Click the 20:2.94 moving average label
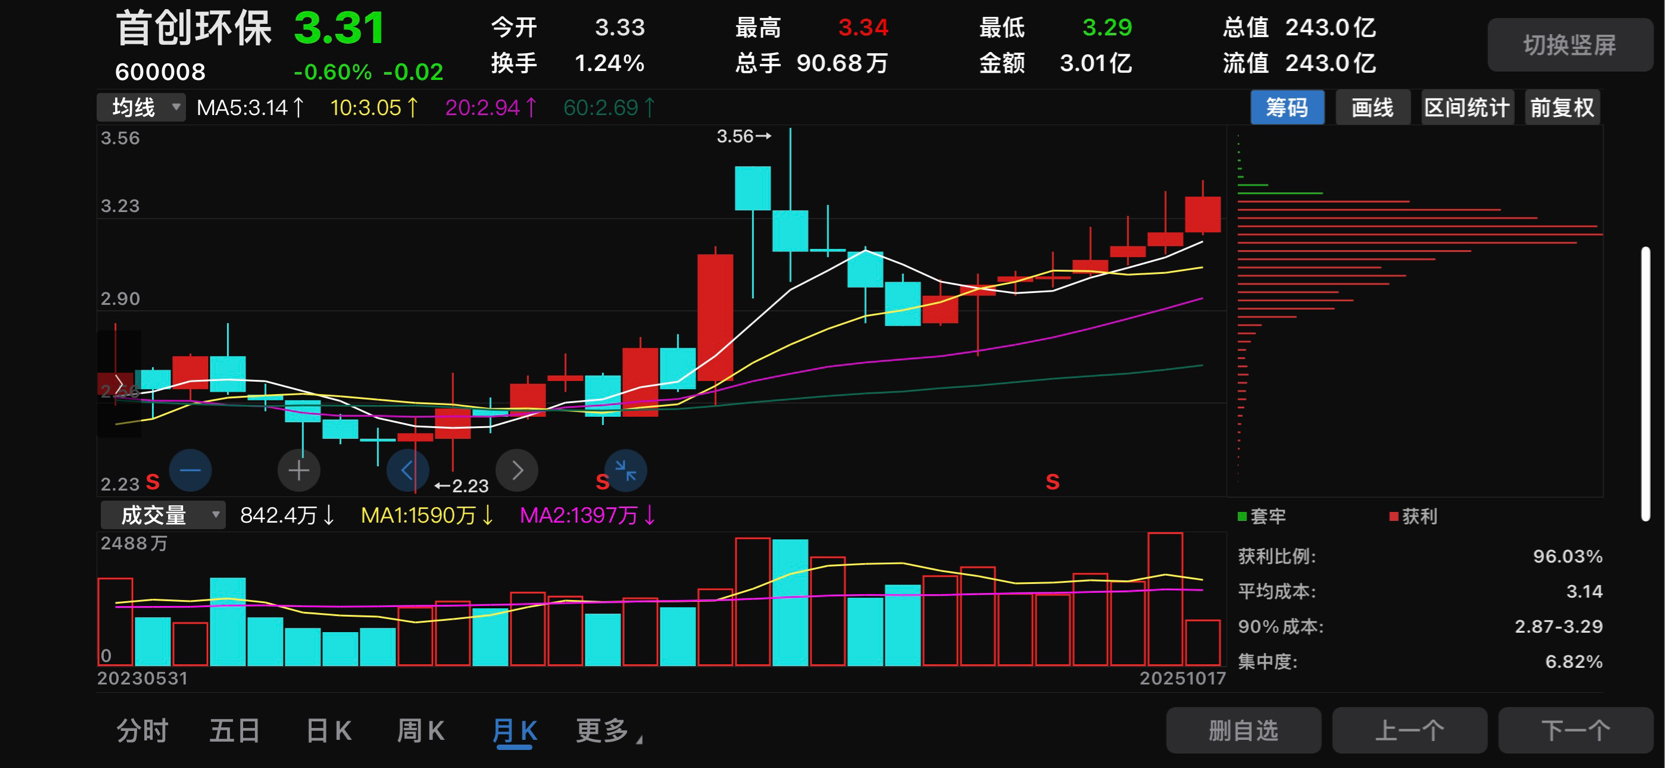 (491, 107)
